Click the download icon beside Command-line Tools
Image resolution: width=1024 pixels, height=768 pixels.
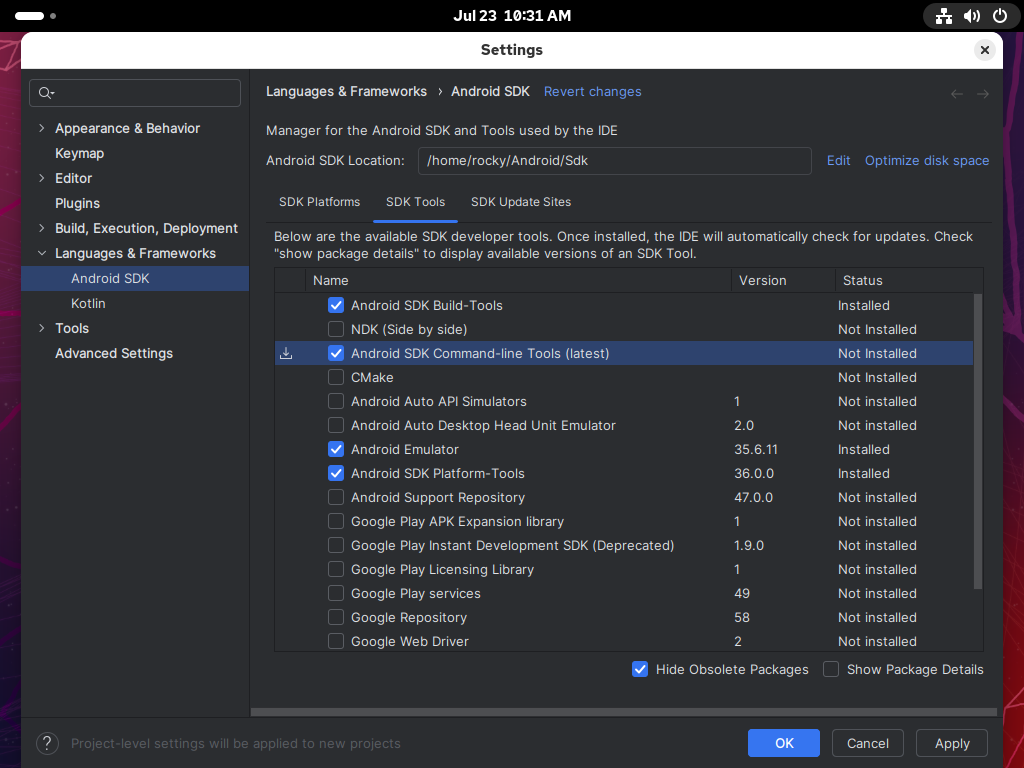point(286,353)
